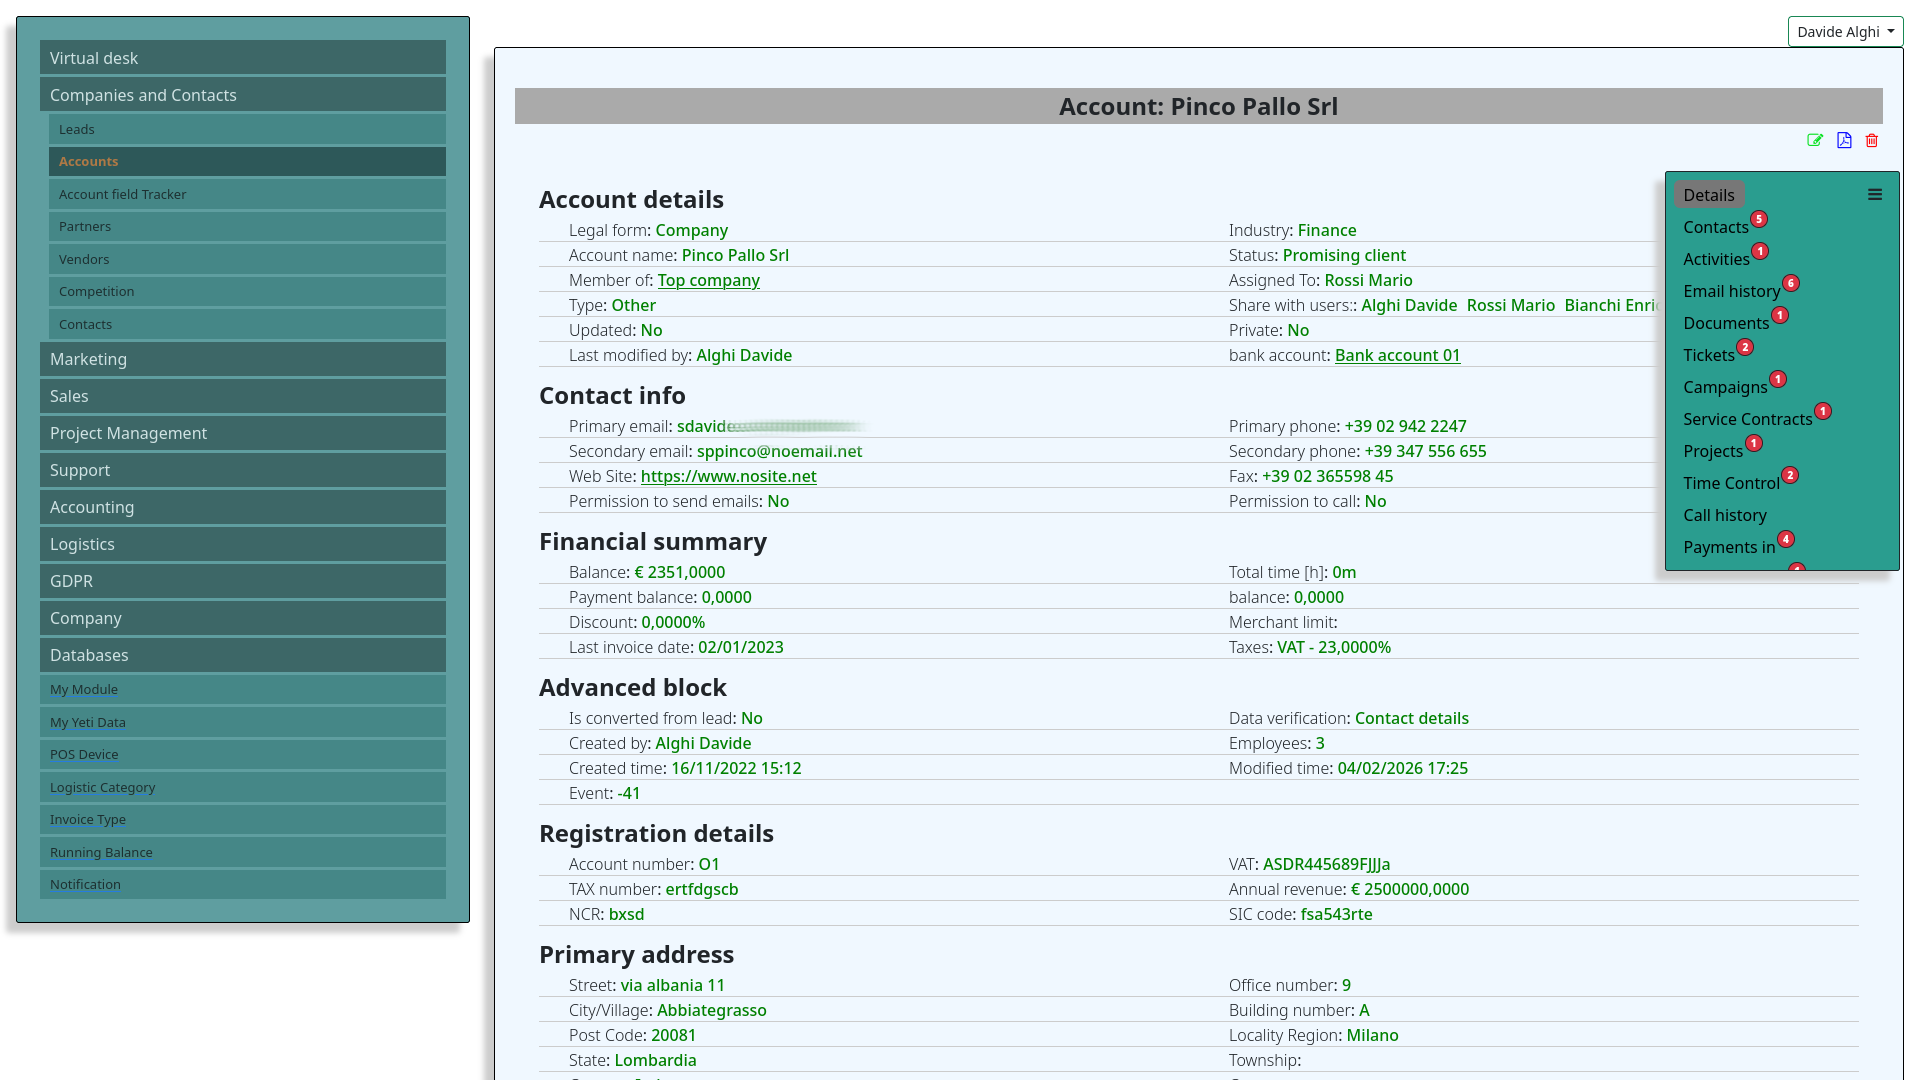Image resolution: width=1920 pixels, height=1080 pixels.
Task: Toggle the hamburger menu in Details panel
Action: [1875, 195]
